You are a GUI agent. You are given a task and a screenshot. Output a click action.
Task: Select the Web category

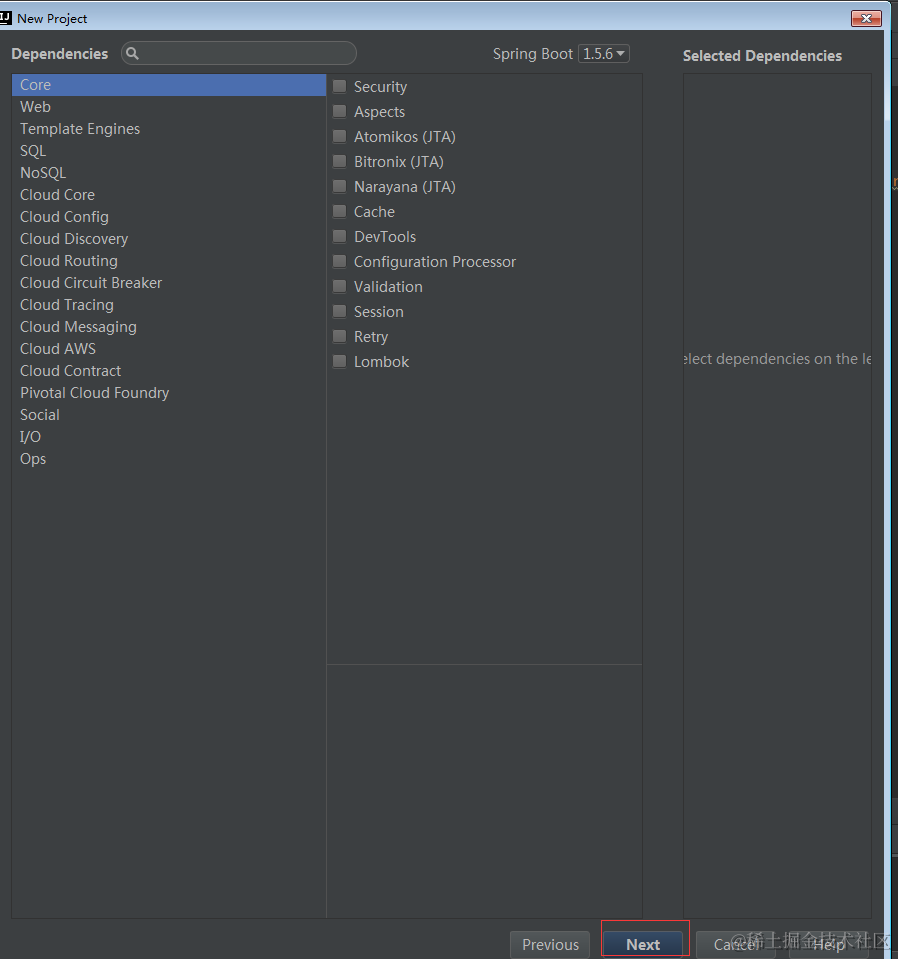tap(169, 107)
